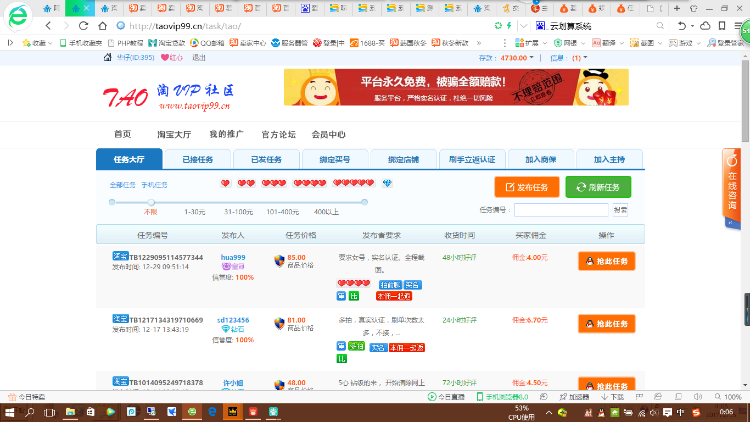750x422 pixels.
Task: Expand the 信息 (1) dropdown
Action: pyautogui.click(x=585, y=57)
